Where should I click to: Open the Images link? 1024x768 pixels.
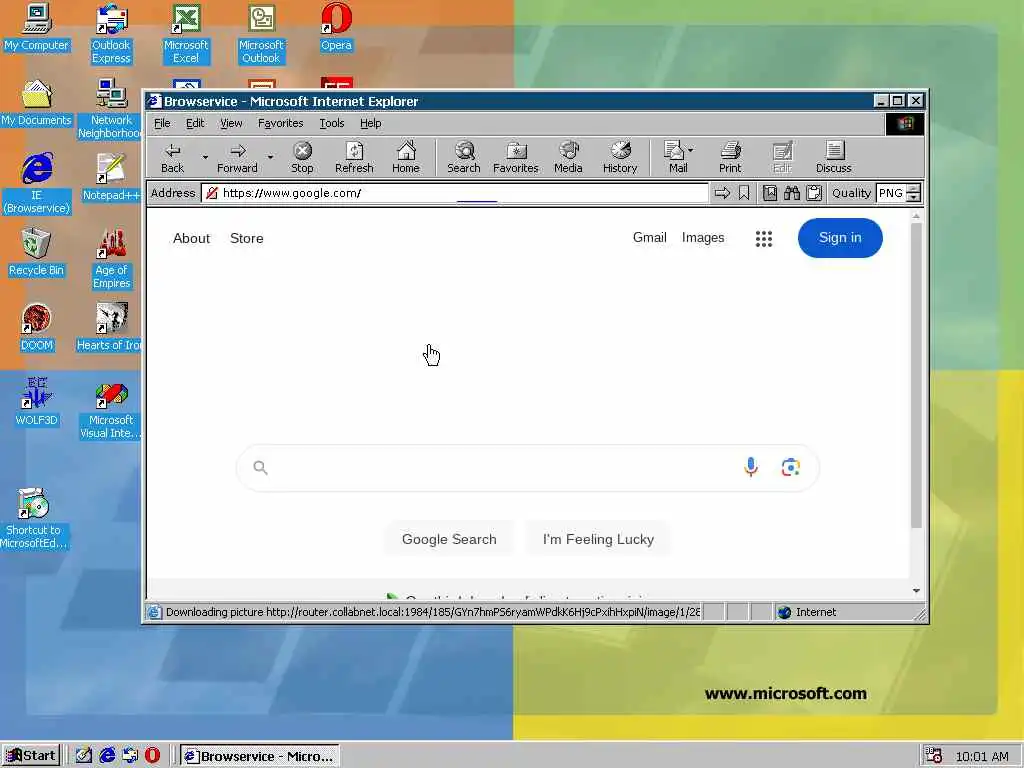703,238
